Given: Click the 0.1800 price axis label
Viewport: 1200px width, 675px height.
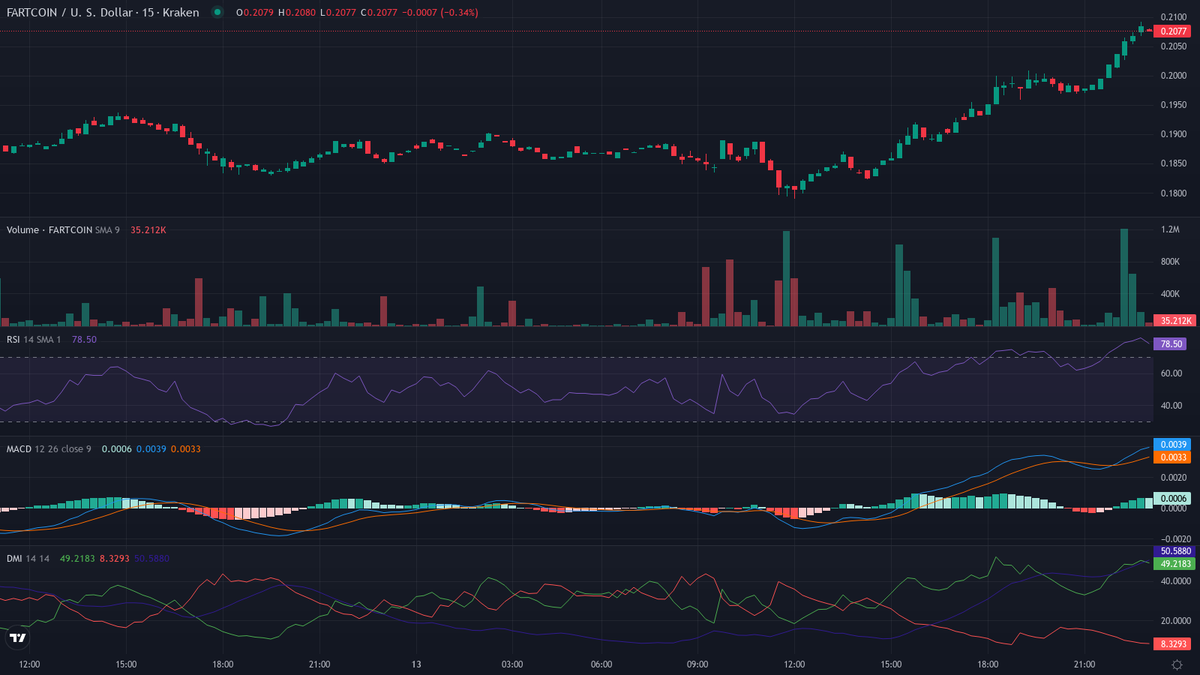Looking at the screenshot, I should [x=1172, y=193].
